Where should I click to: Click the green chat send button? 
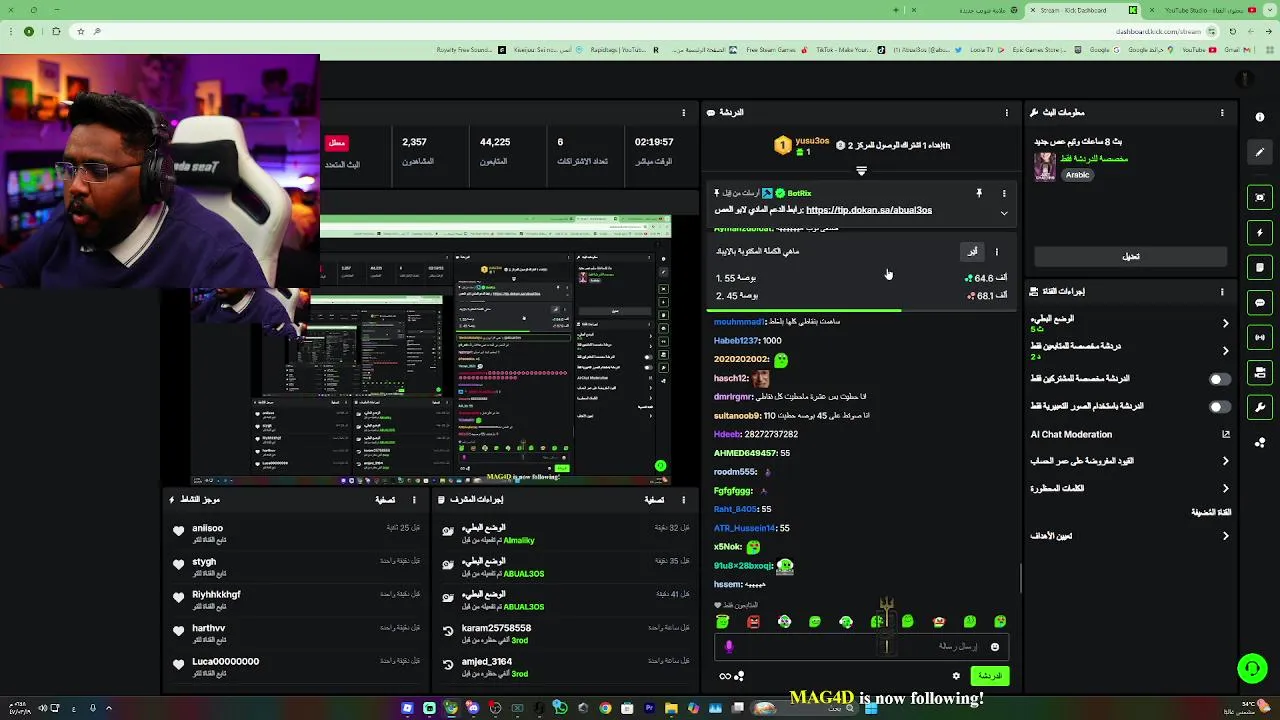click(990, 676)
